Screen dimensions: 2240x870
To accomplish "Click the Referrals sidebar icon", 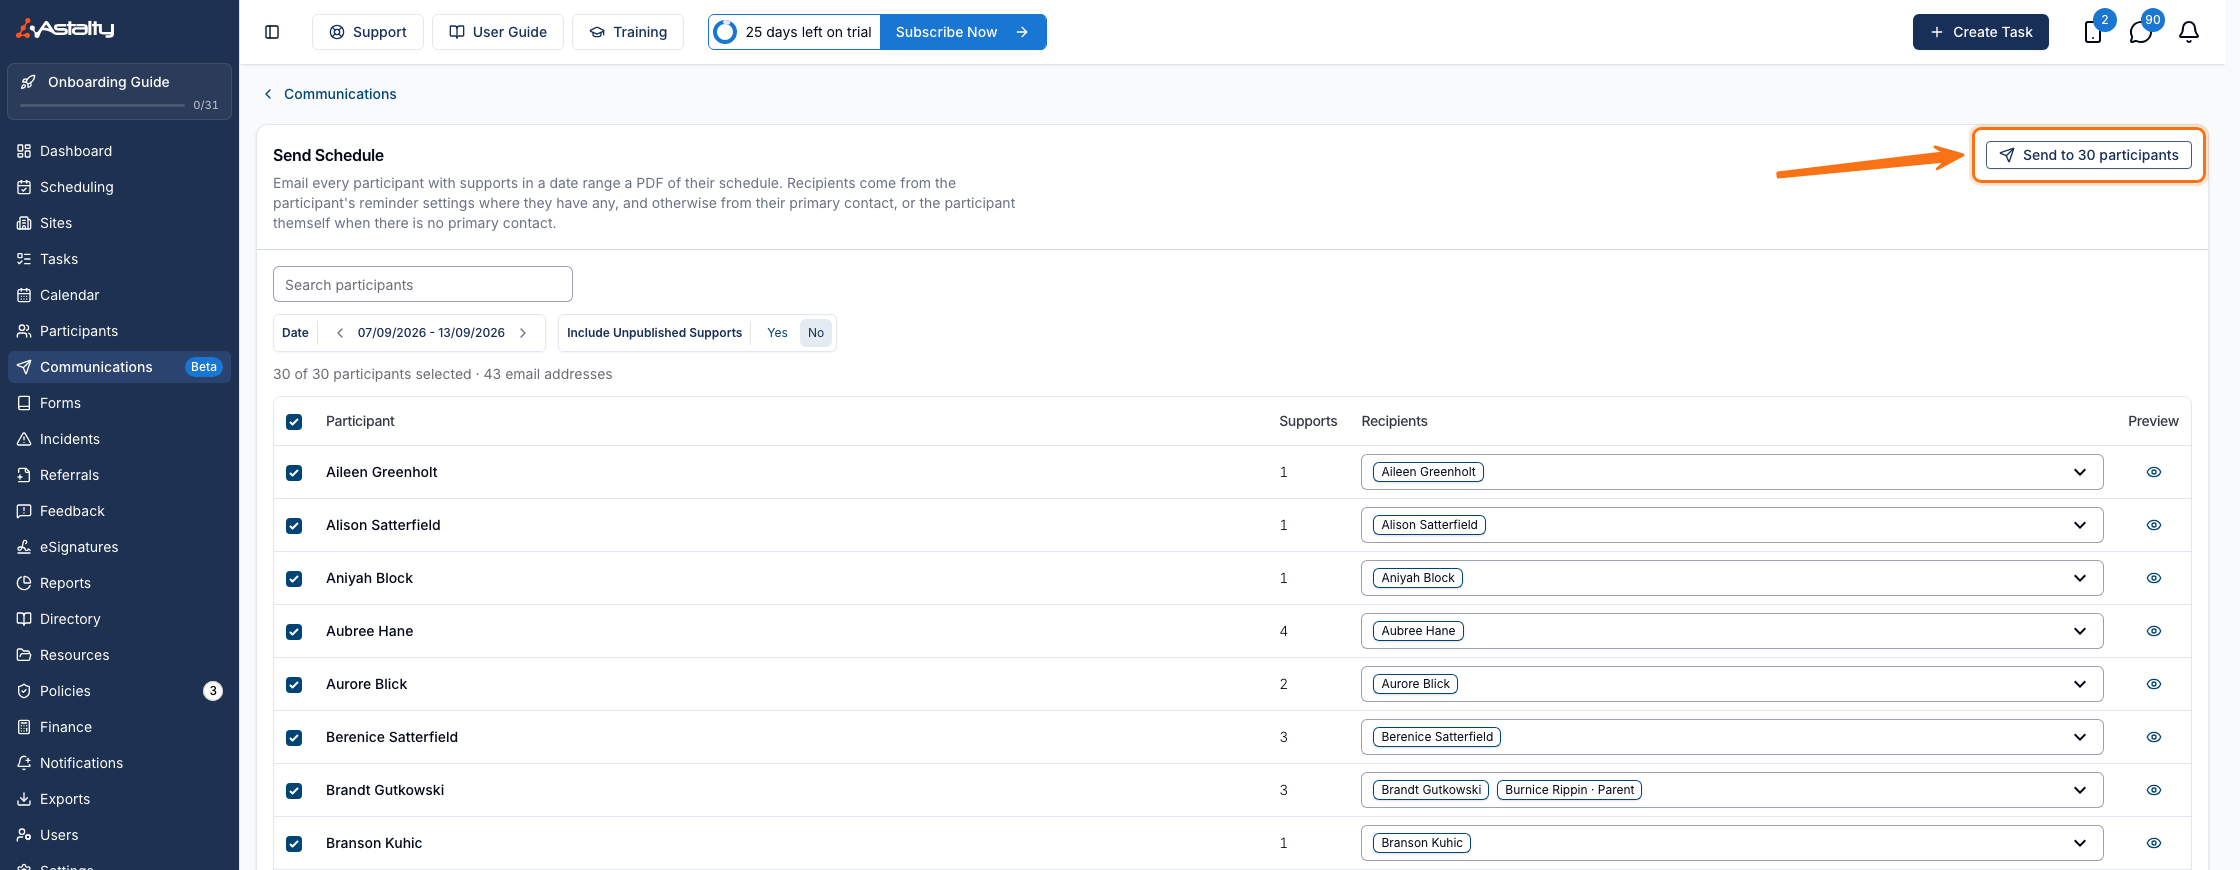I will tap(24, 475).
